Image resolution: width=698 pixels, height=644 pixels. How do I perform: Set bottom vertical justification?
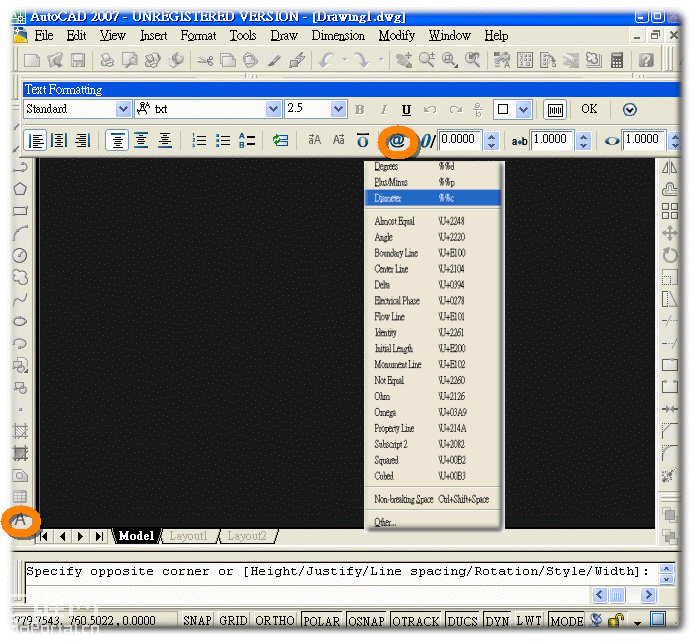(x=165, y=141)
